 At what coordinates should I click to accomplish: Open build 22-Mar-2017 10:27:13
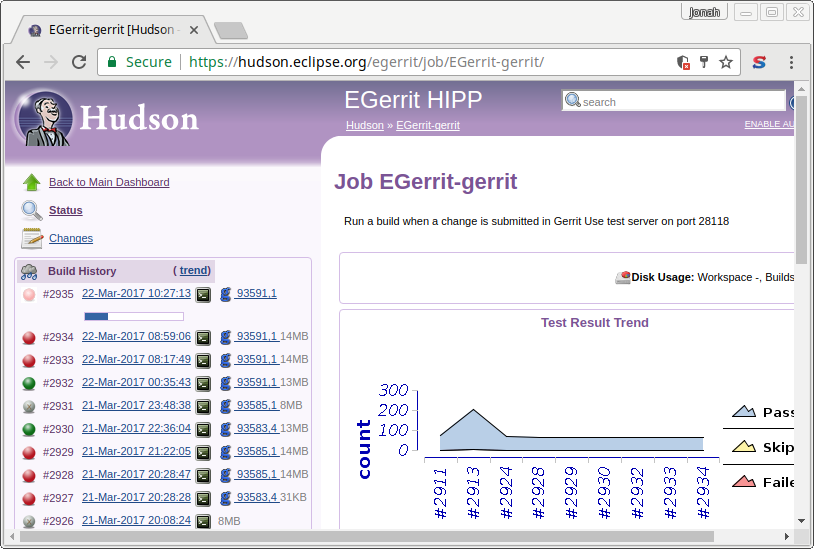pos(137,293)
